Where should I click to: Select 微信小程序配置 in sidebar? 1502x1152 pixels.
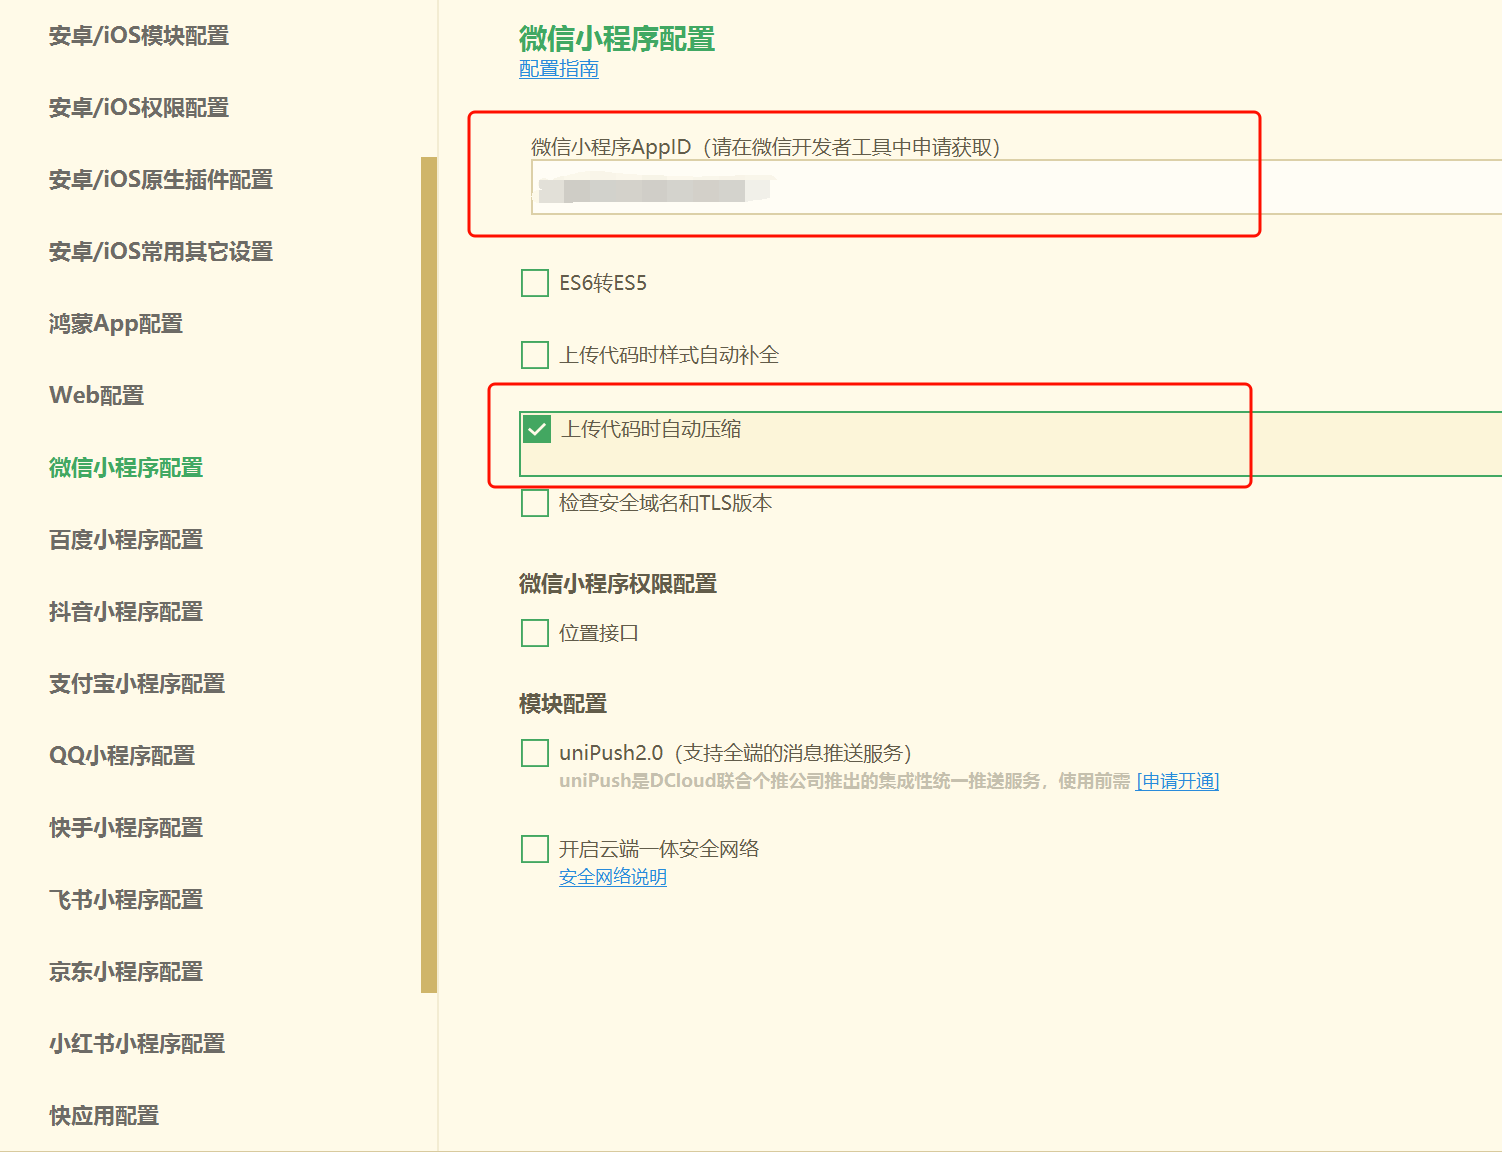tap(126, 468)
